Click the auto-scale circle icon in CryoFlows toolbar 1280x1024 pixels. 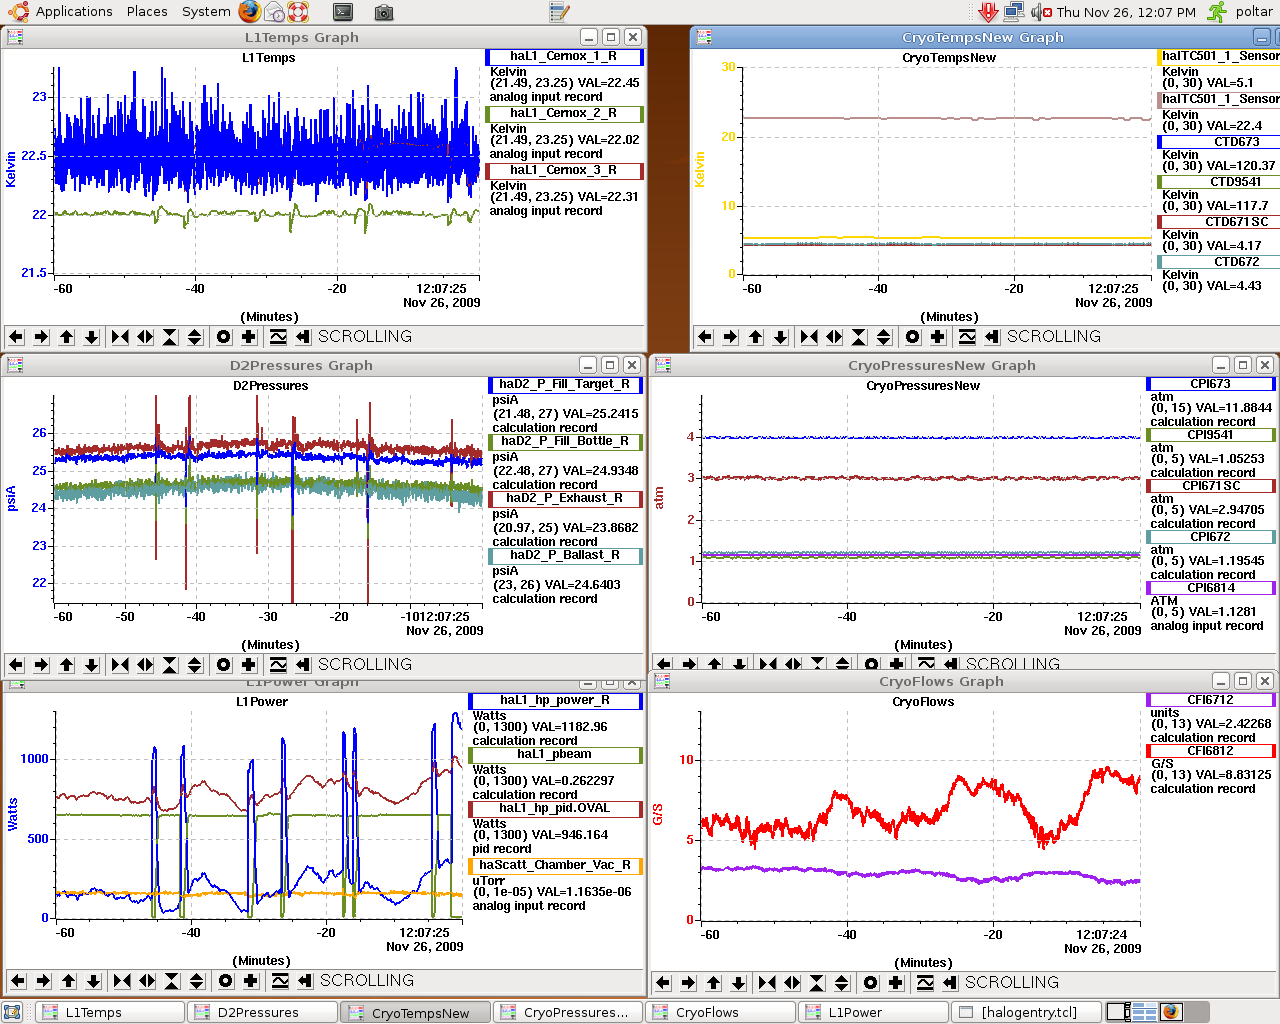tap(871, 983)
